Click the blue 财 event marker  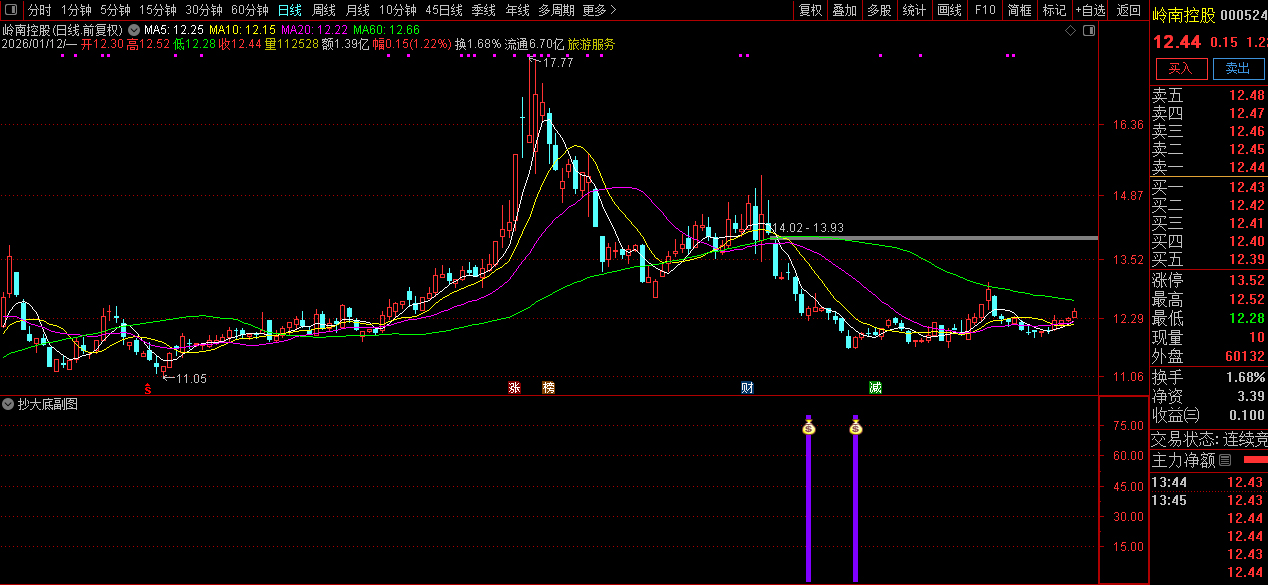point(747,388)
